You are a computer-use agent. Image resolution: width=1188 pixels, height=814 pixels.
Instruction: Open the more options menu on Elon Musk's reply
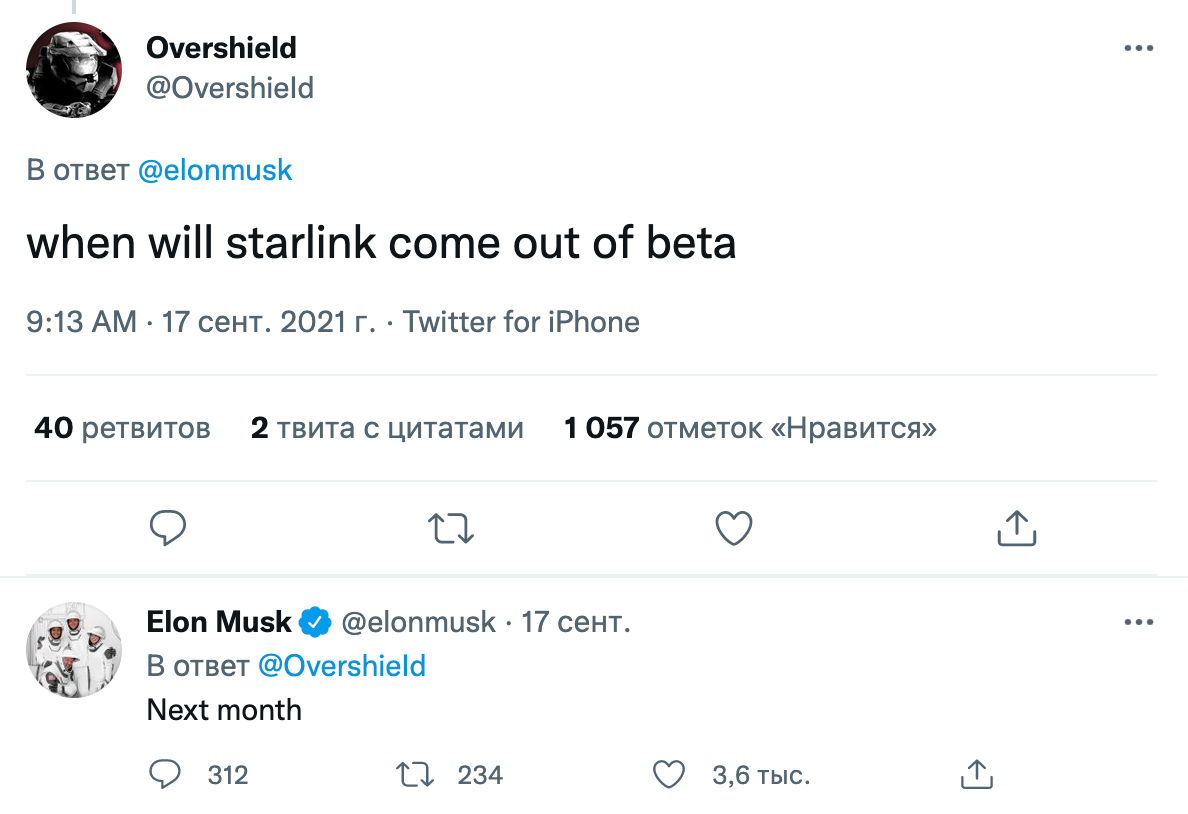1139,621
